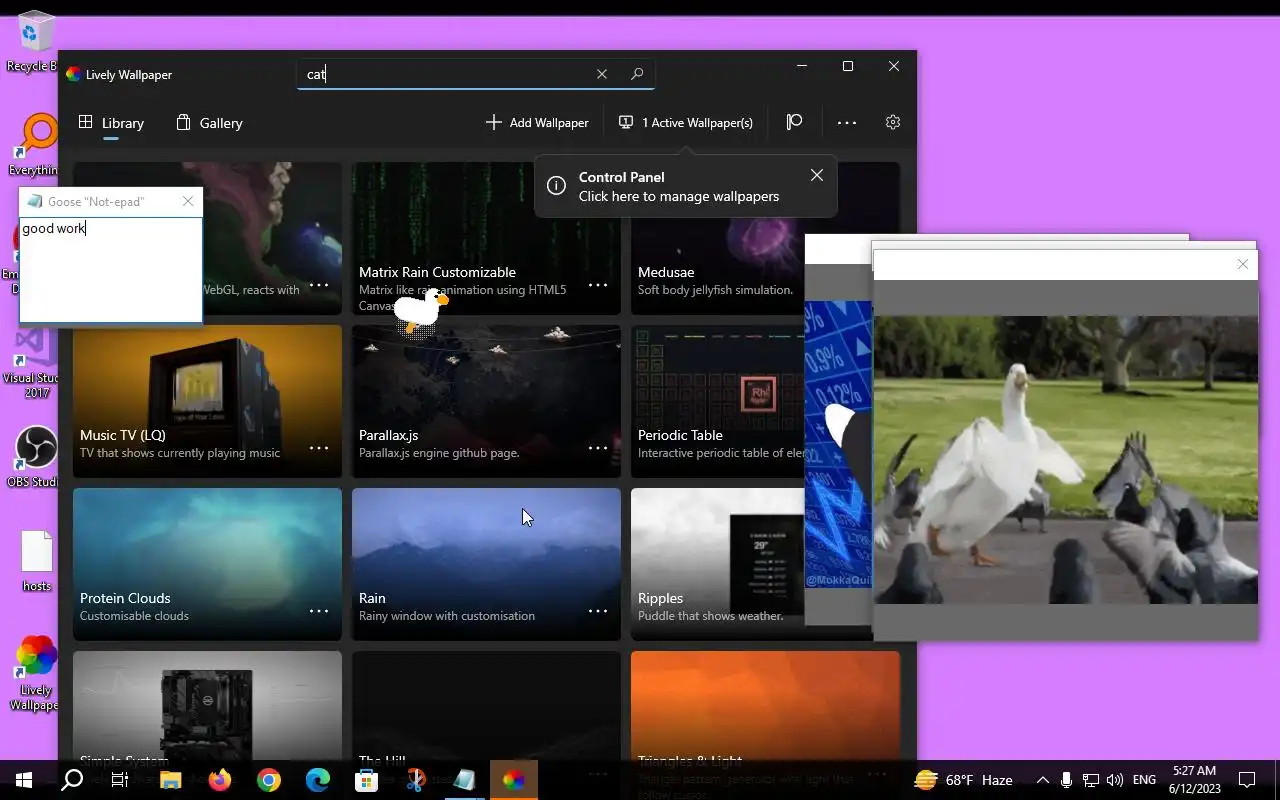Screen dimensions: 1280x800
Task: Open clock showing 5:27 AM
Action: (x=1195, y=780)
